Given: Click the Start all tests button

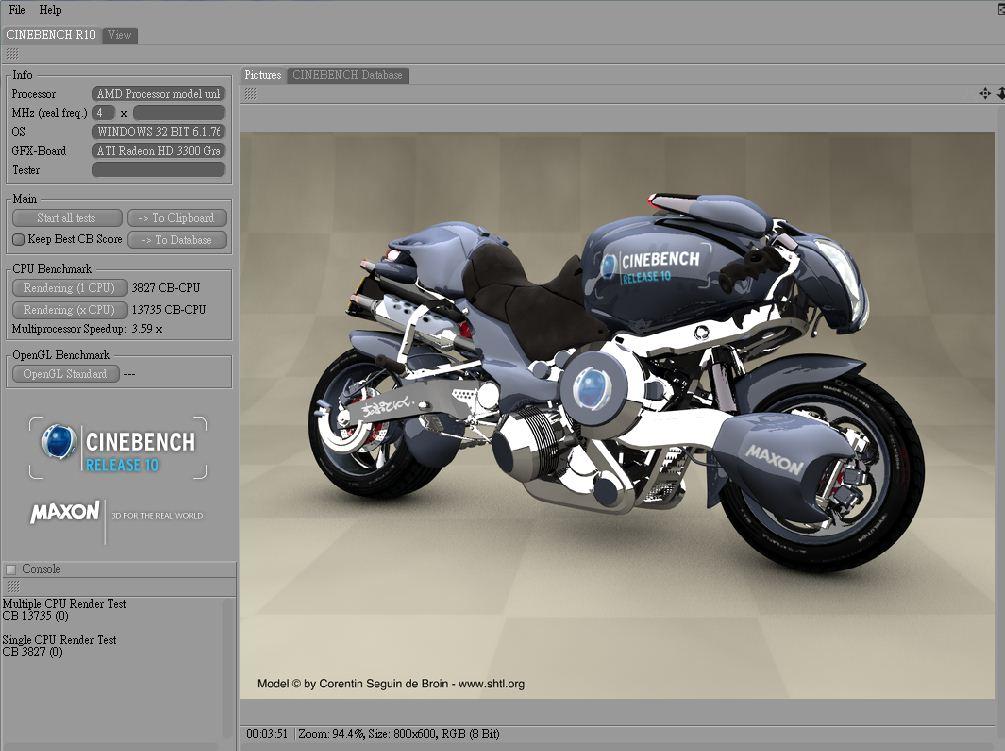Looking at the screenshot, I should click(x=67, y=218).
